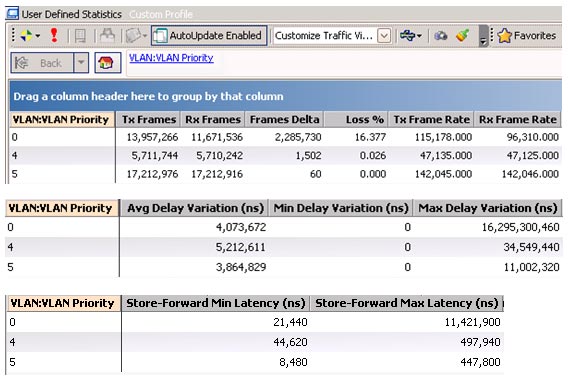Screen dimensions: 568x381
Task: Open the colorful pie-style toolbar icon
Action: [x=26, y=35]
